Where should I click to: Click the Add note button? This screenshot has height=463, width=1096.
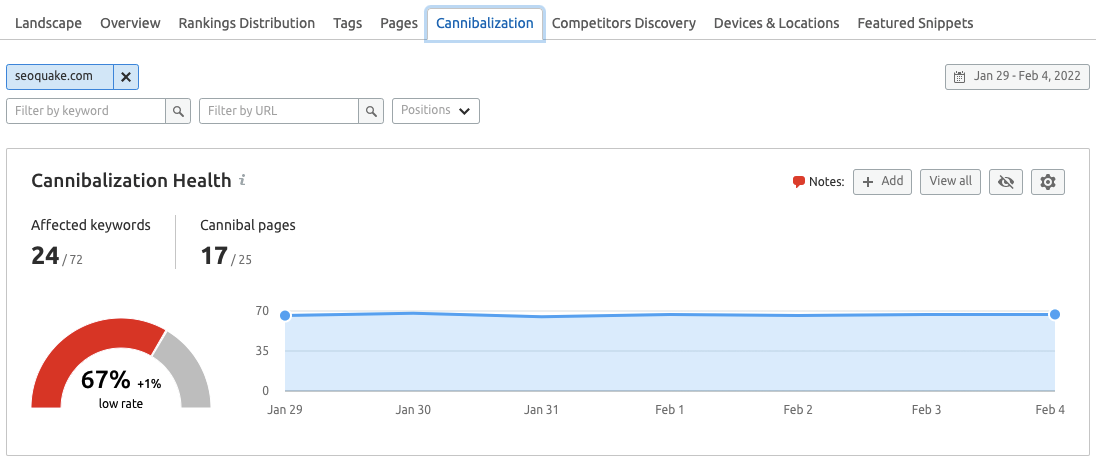882,181
